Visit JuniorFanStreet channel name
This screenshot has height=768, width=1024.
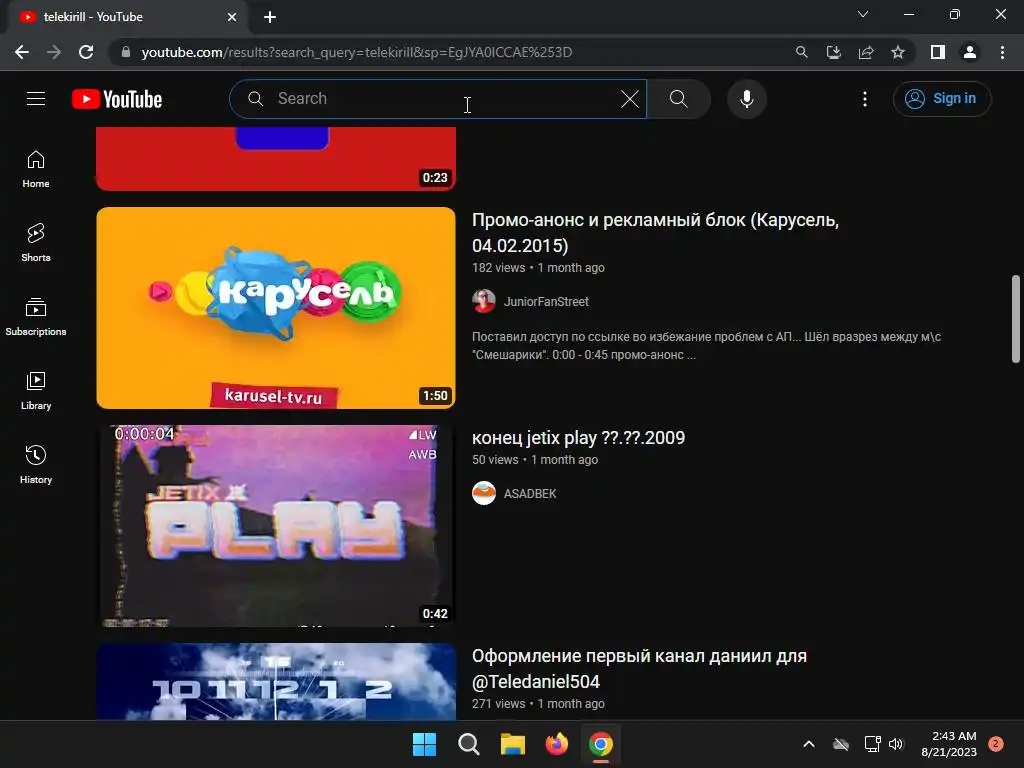tap(546, 302)
